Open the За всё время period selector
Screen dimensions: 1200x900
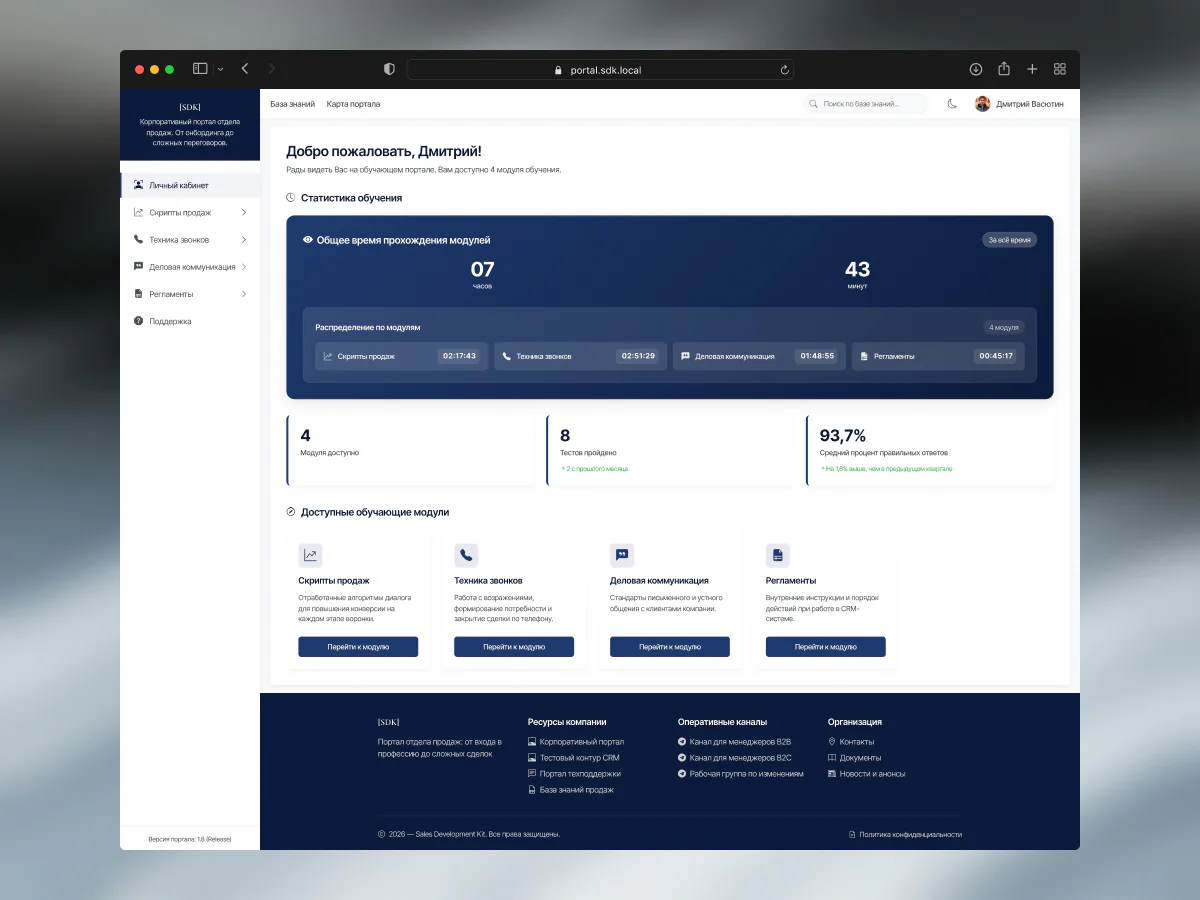click(1009, 240)
